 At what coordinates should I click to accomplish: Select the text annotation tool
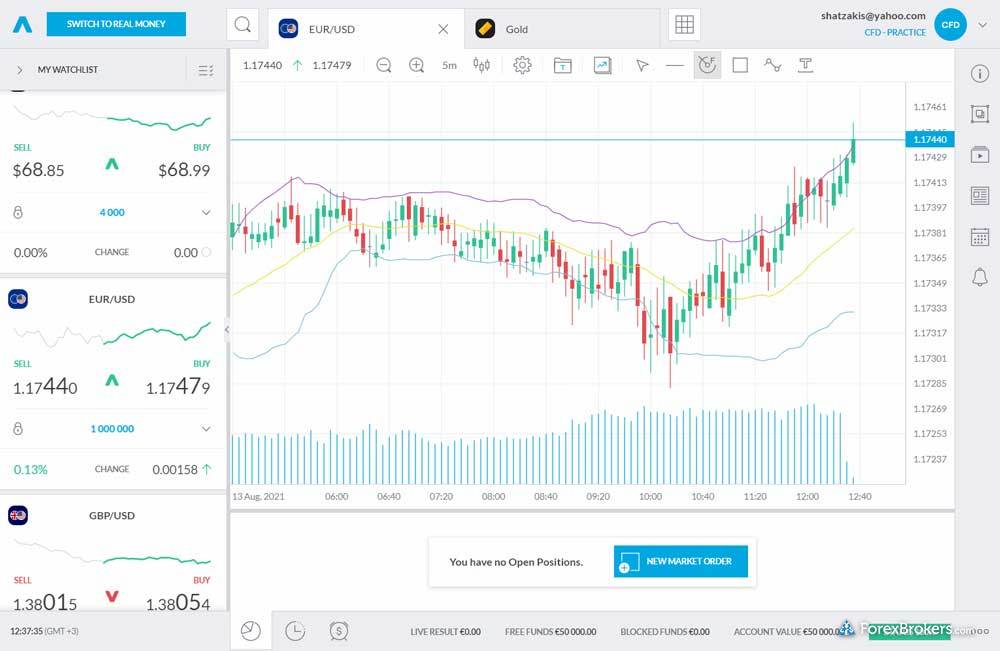tap(805, 65)
